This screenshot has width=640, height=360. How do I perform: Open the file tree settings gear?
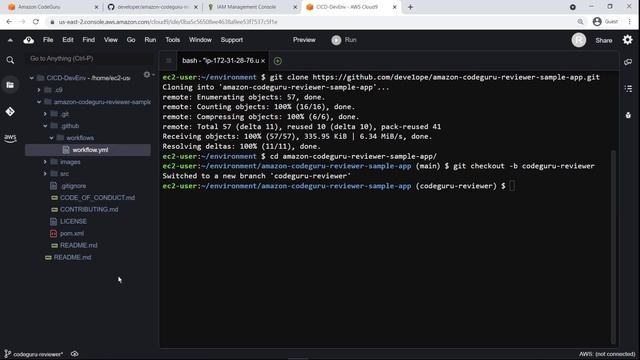(x=147, y=75)
